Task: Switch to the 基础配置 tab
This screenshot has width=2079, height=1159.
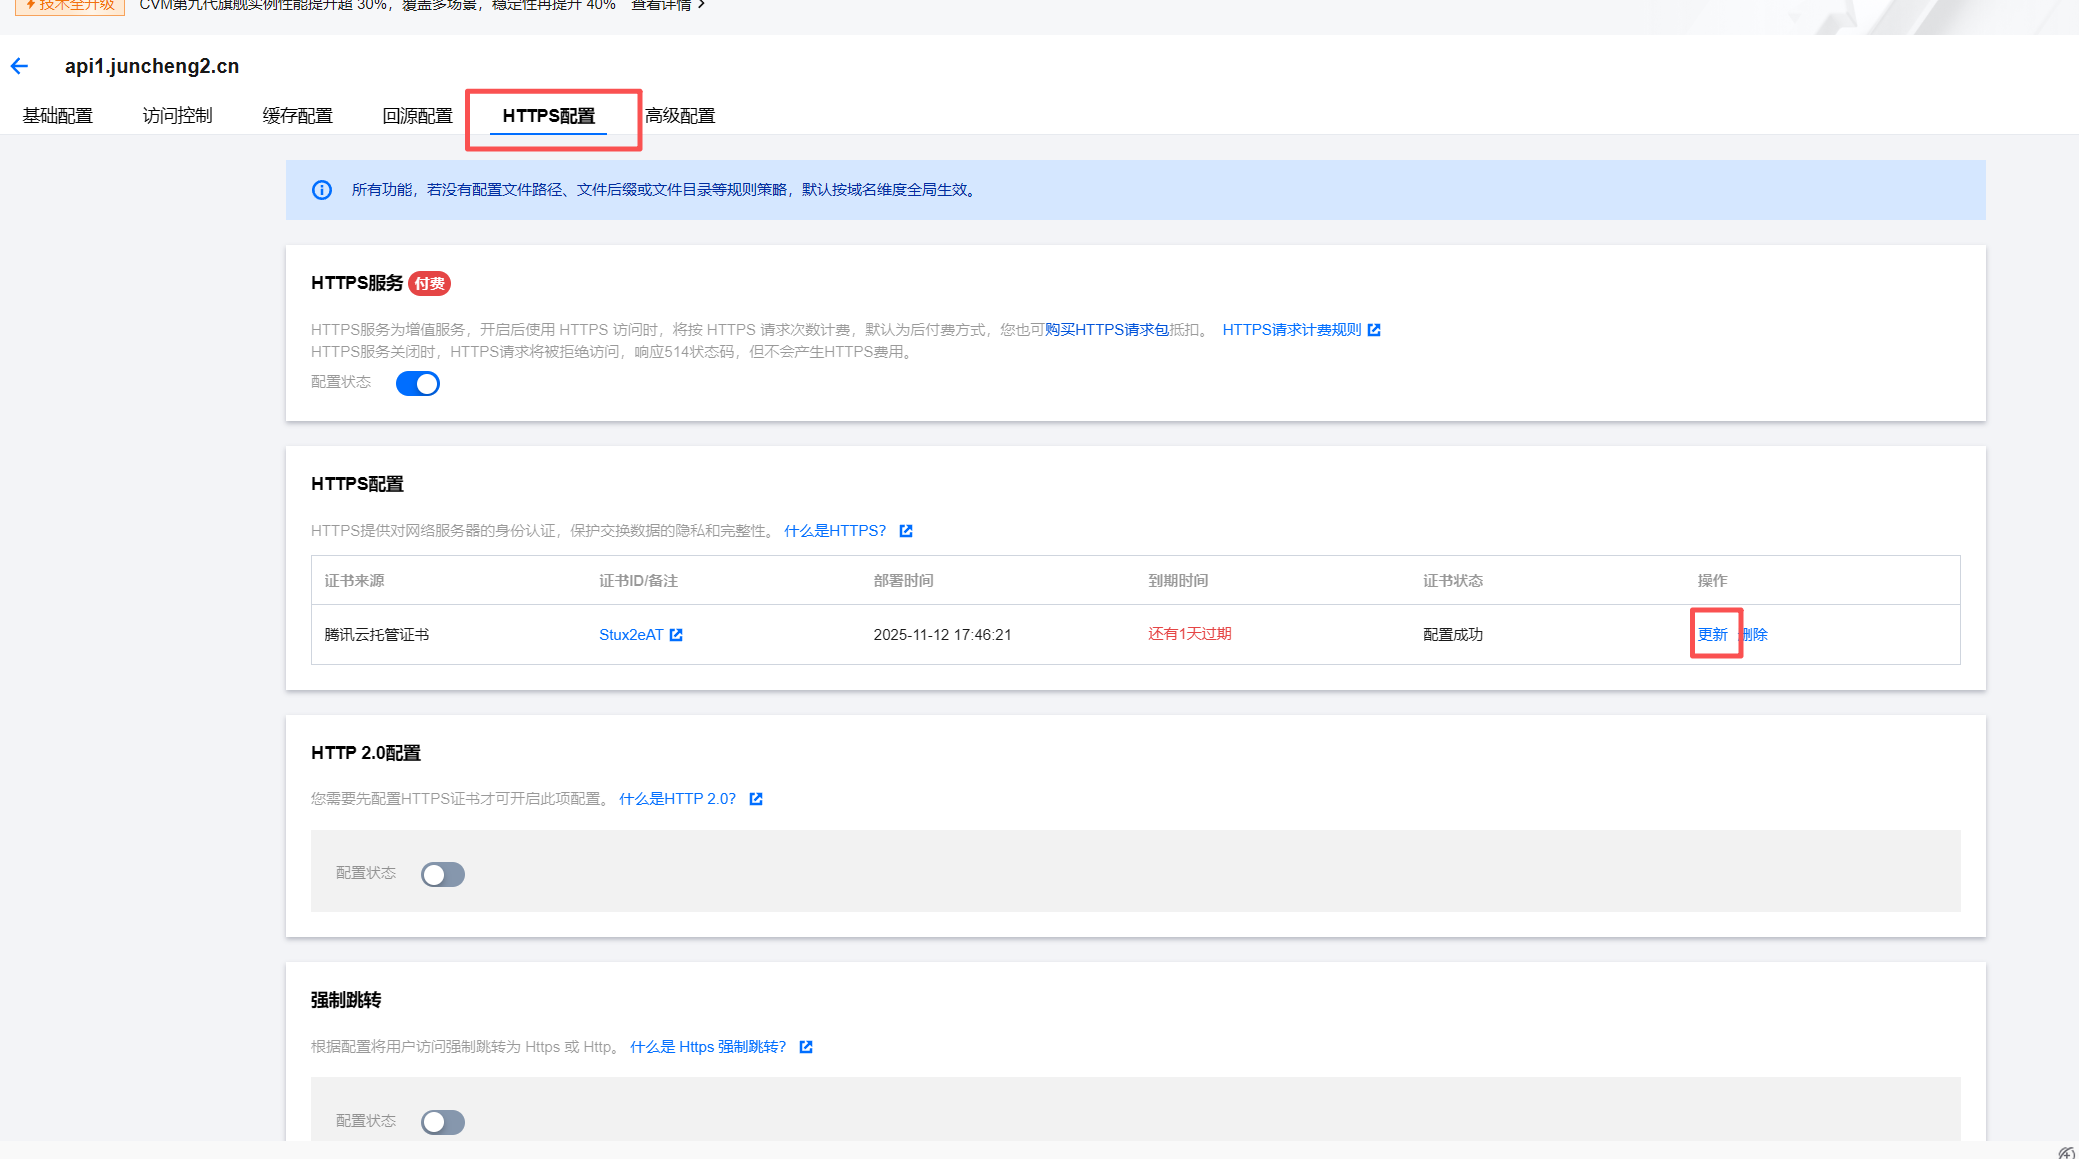Action: [57, 116]
